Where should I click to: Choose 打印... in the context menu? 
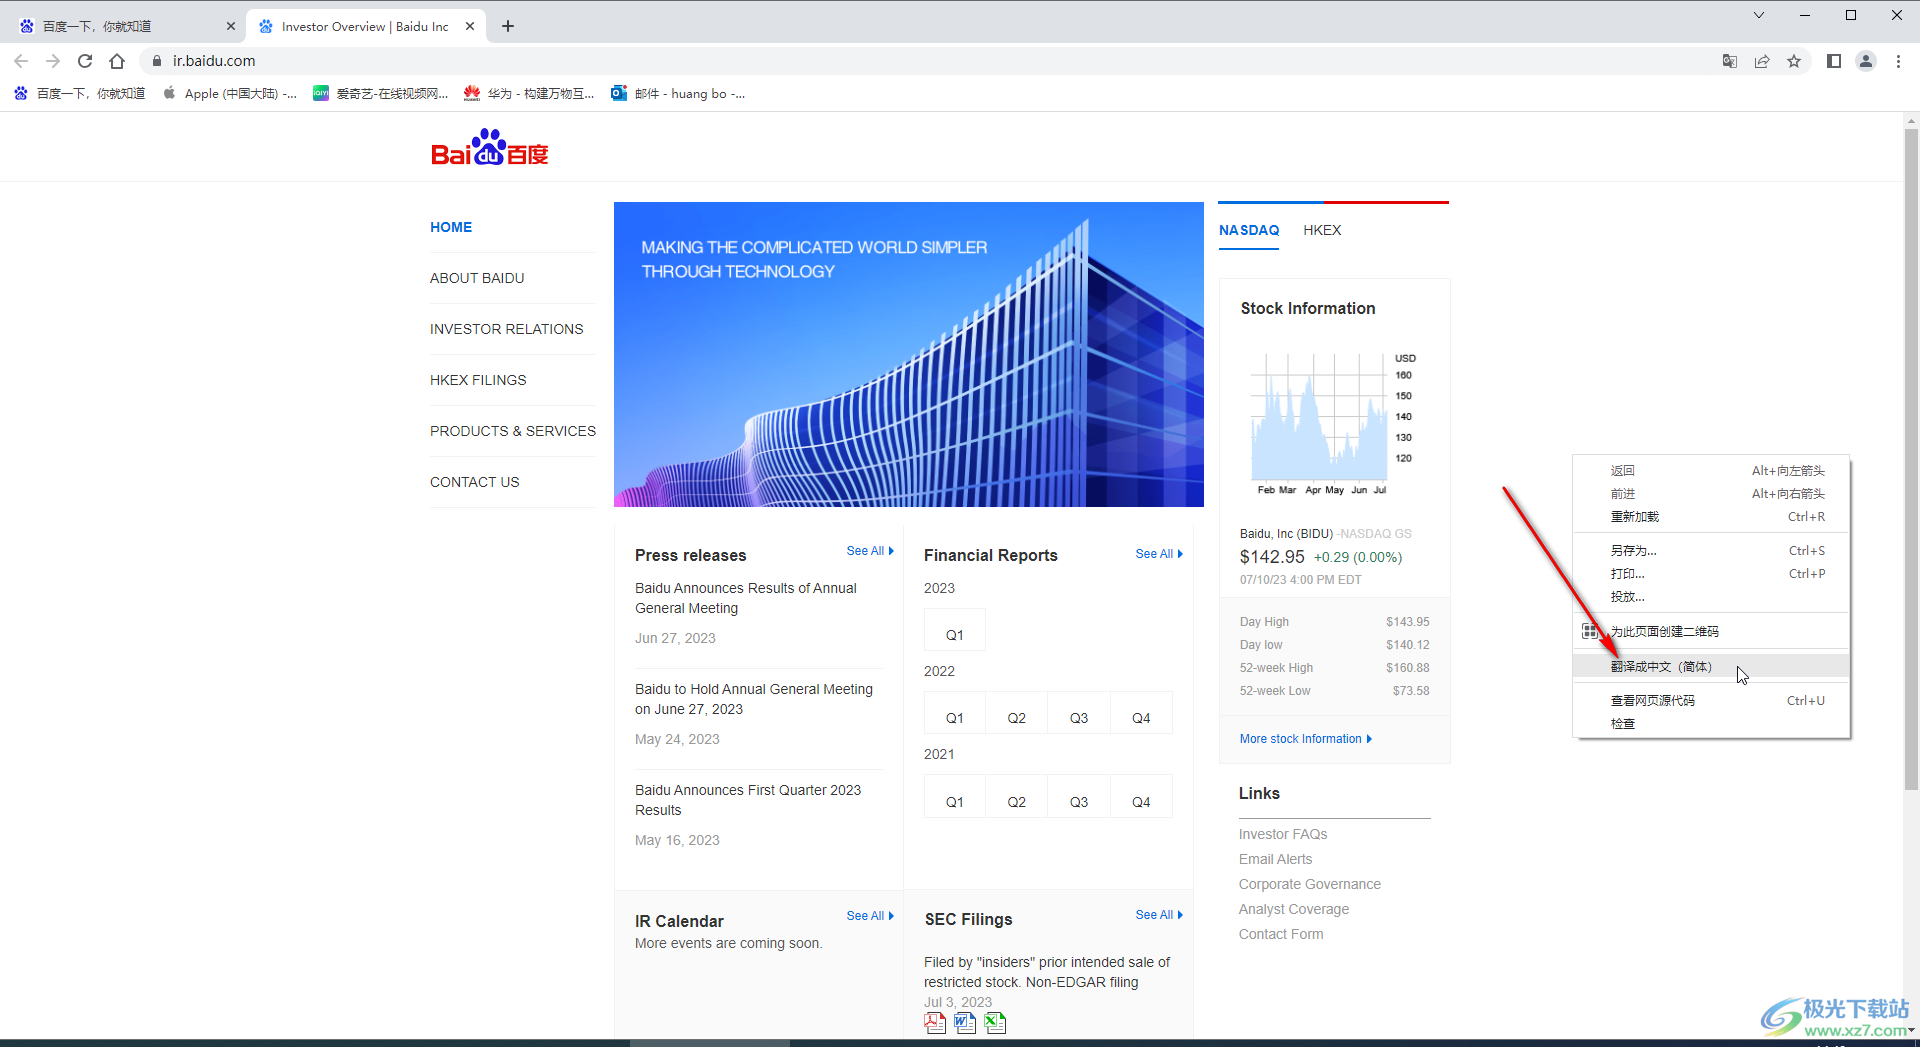(1711, 573)
